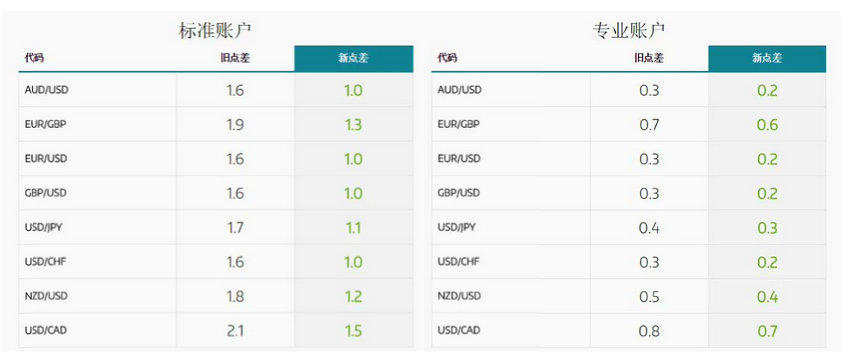Click the 0.7 new spread for USD/CAD
Screen dimensions: 853x362
[767, 330]
